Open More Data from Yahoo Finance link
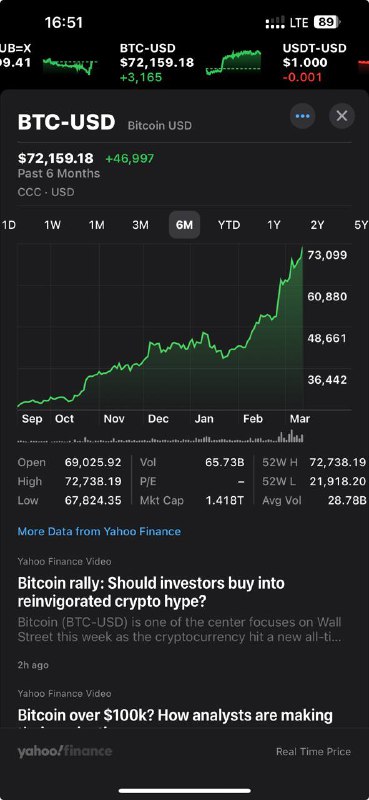The height and width of the screenshot is (800, 369). pos(99,531)
